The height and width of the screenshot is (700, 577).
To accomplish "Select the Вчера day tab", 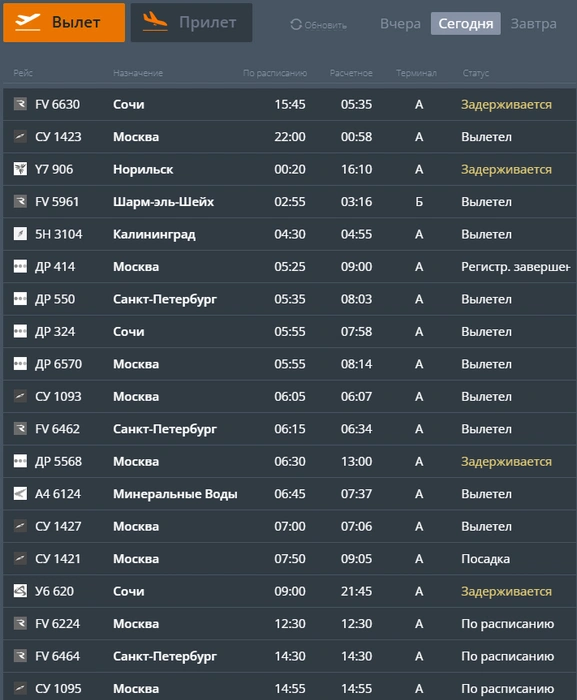I will pyautogui.click(x=400, y=24).
